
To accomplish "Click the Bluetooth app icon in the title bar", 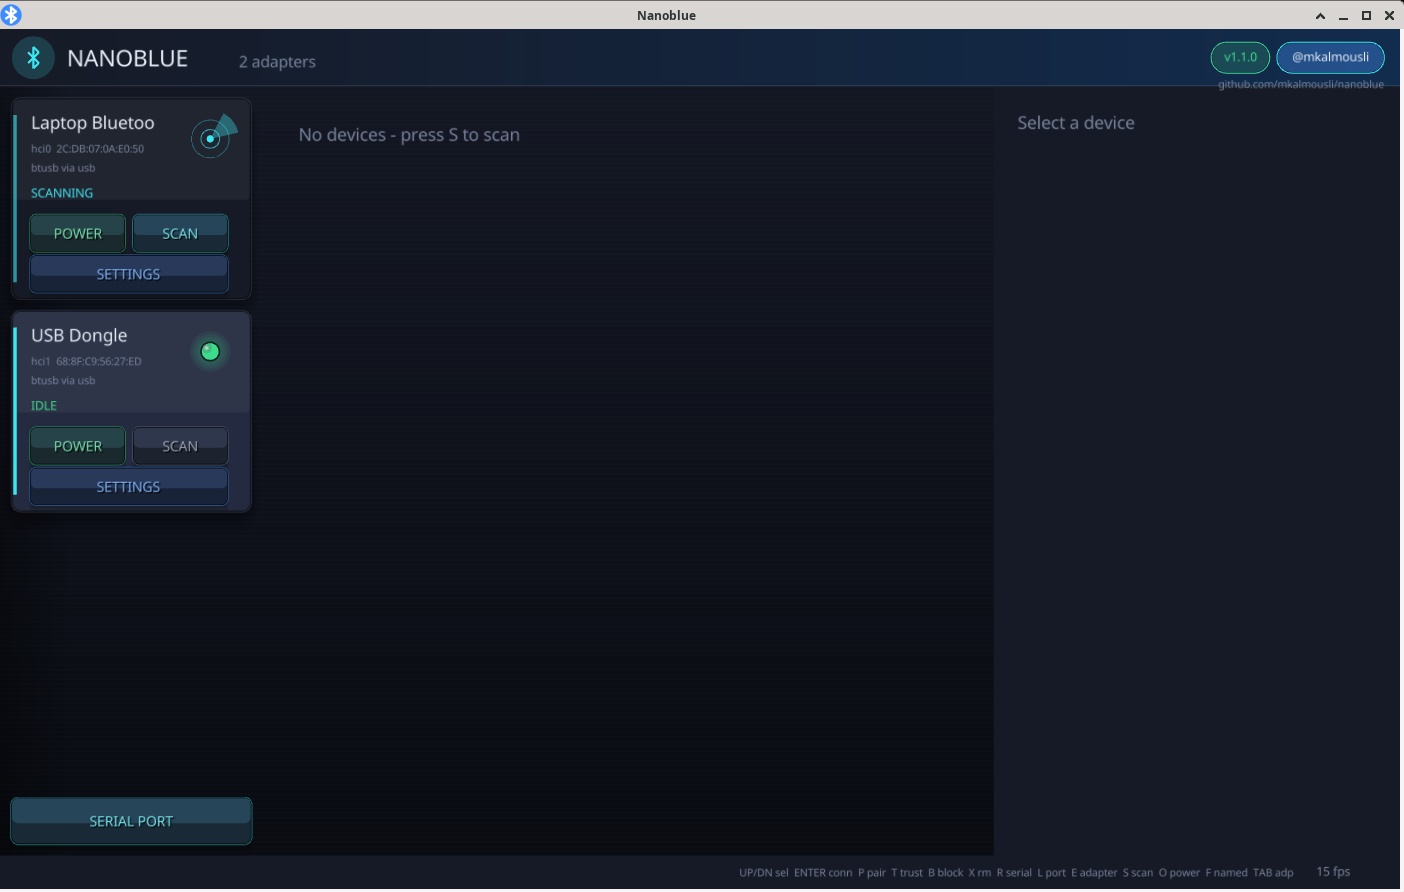I will point(11,15).
